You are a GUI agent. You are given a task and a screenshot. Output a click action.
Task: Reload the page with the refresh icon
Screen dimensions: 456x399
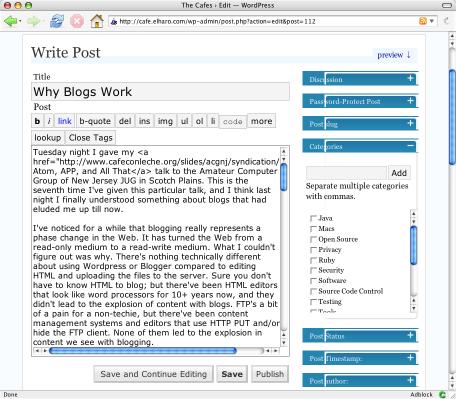click(57, 21)
